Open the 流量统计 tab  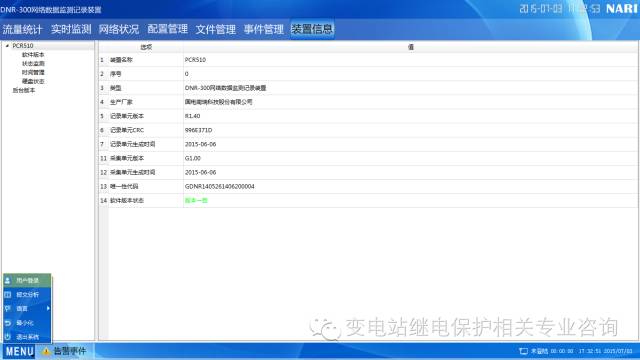click(x=22, y=29)
